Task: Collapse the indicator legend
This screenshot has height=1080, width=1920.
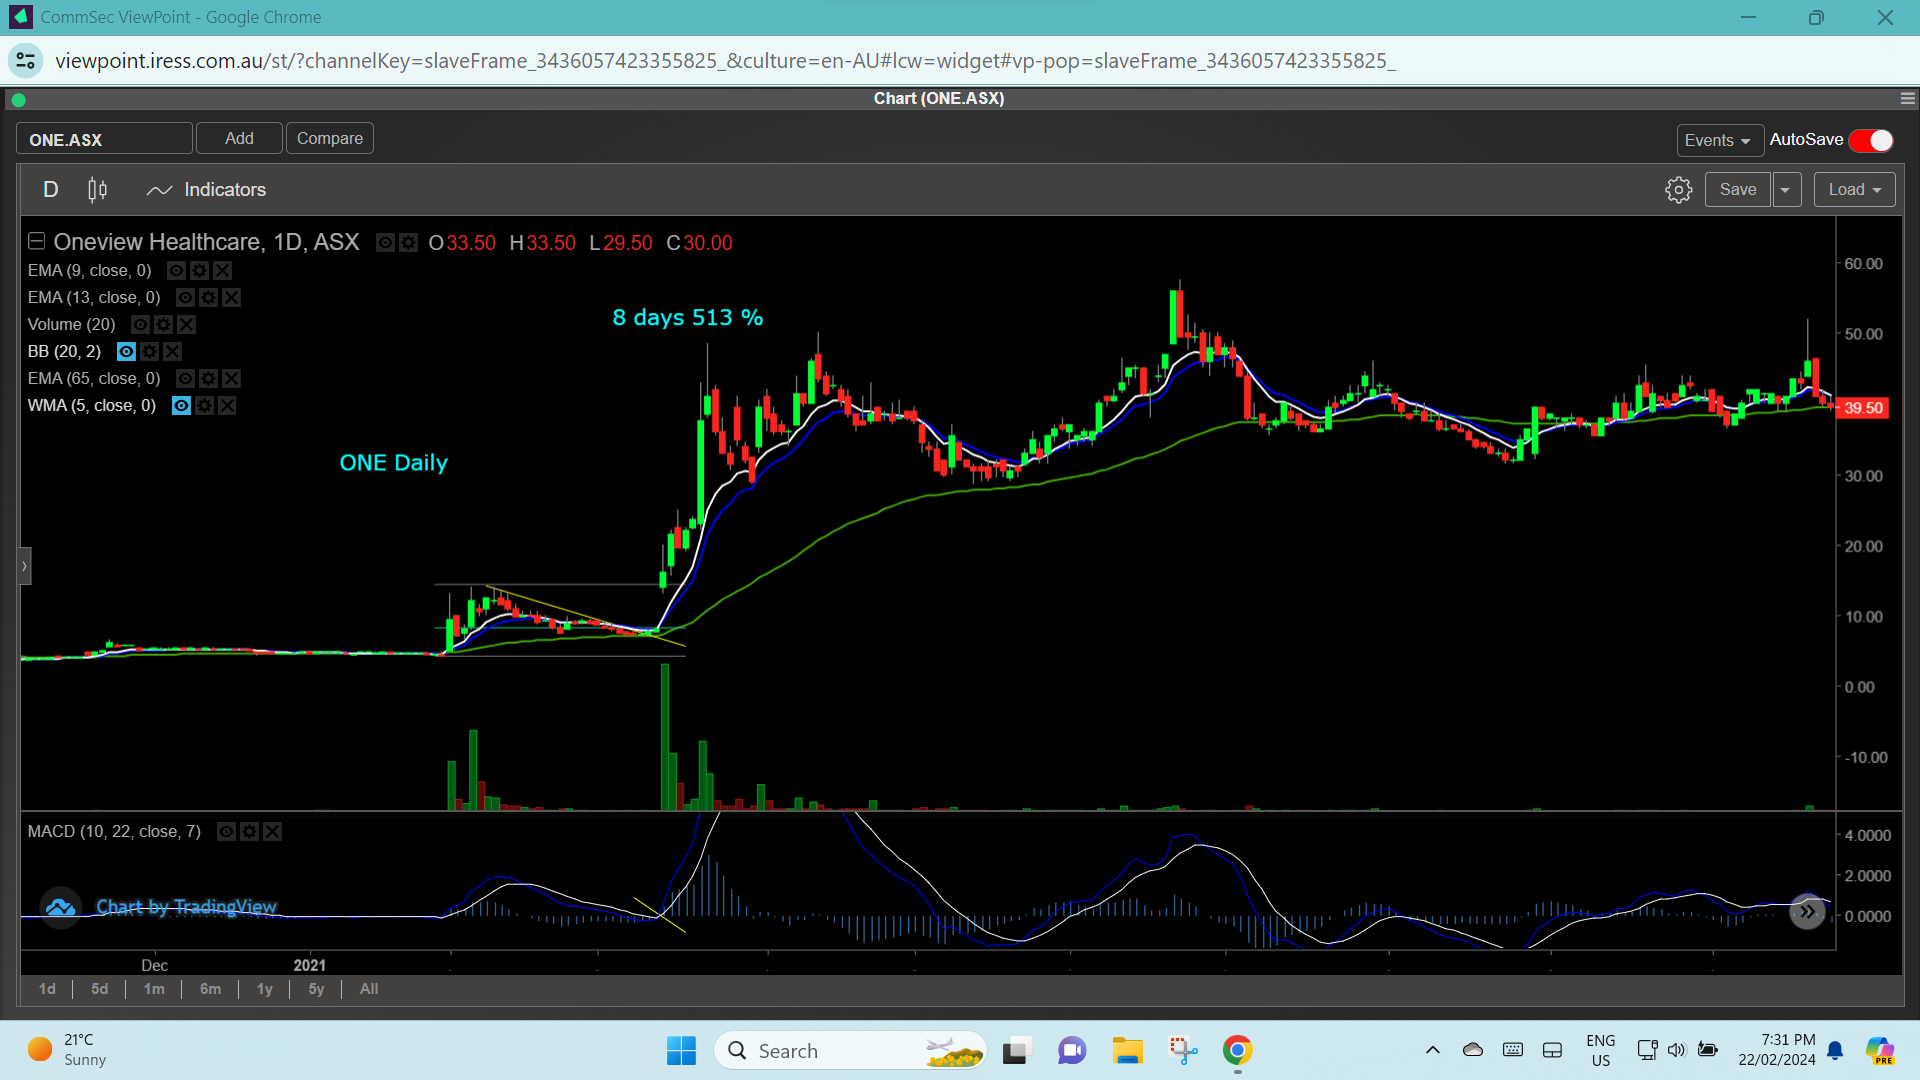Action: coord(36,241)
